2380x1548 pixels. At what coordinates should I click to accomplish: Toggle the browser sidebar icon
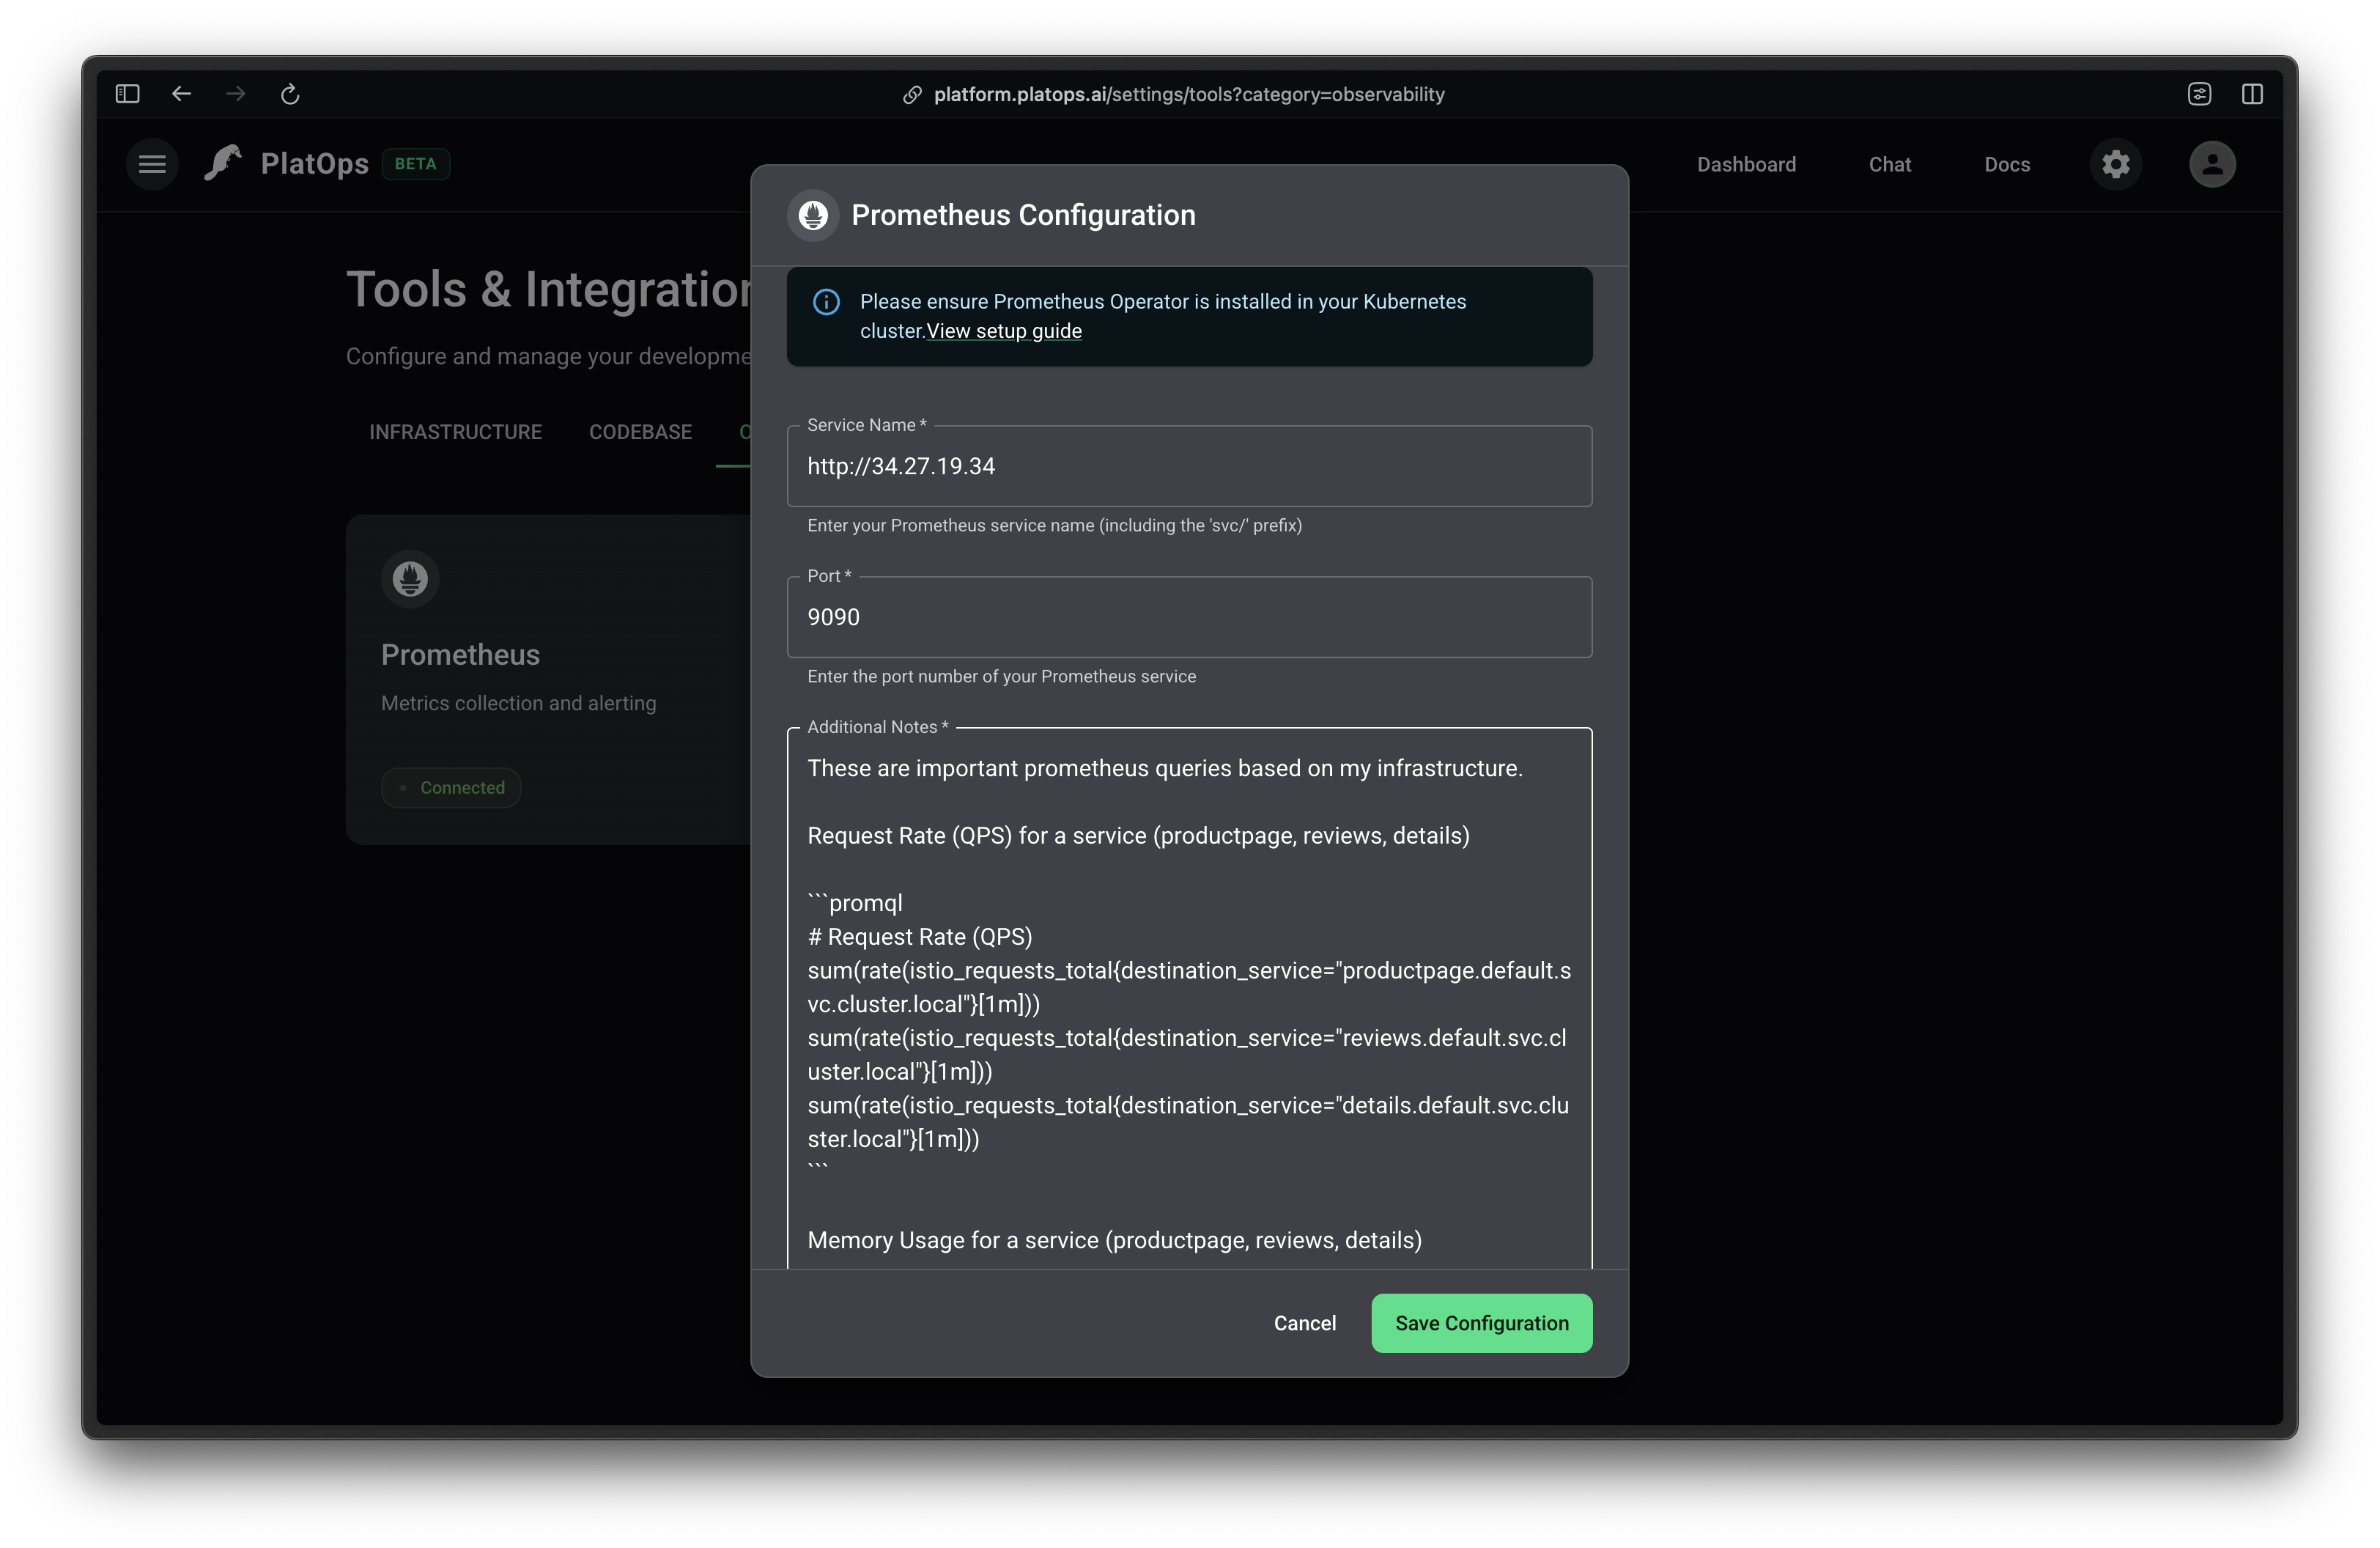(127, 94)
